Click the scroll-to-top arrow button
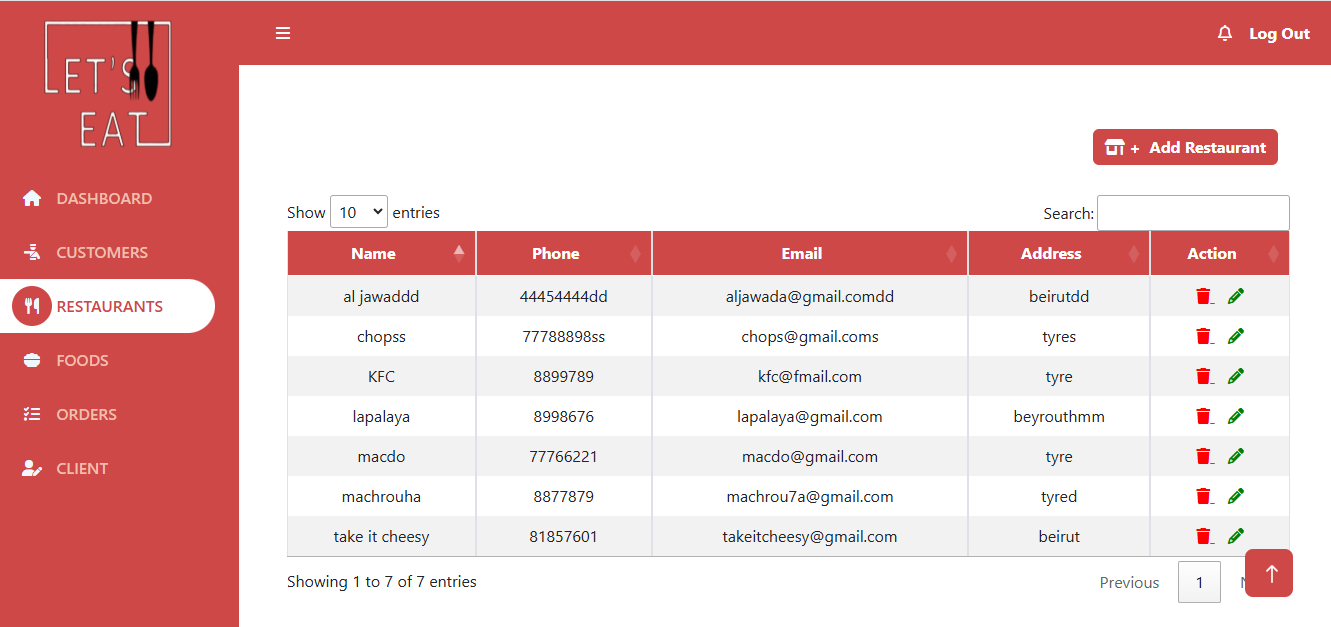The height and width of the screenshot is (627, 1331). click(1269, 573)
